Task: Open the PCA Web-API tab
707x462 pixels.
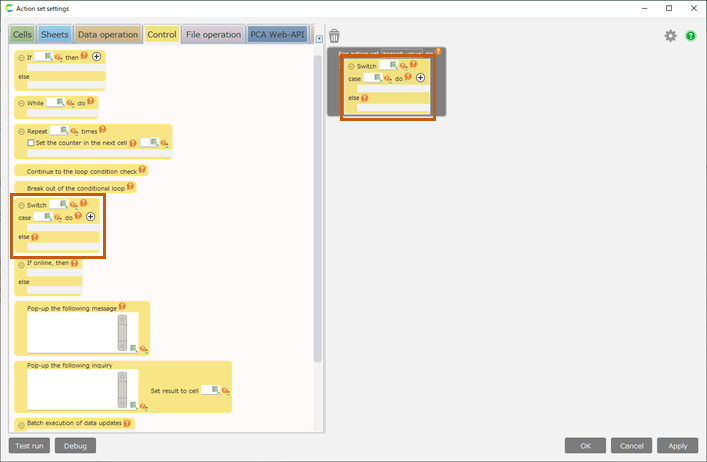Action: [277, 34]
